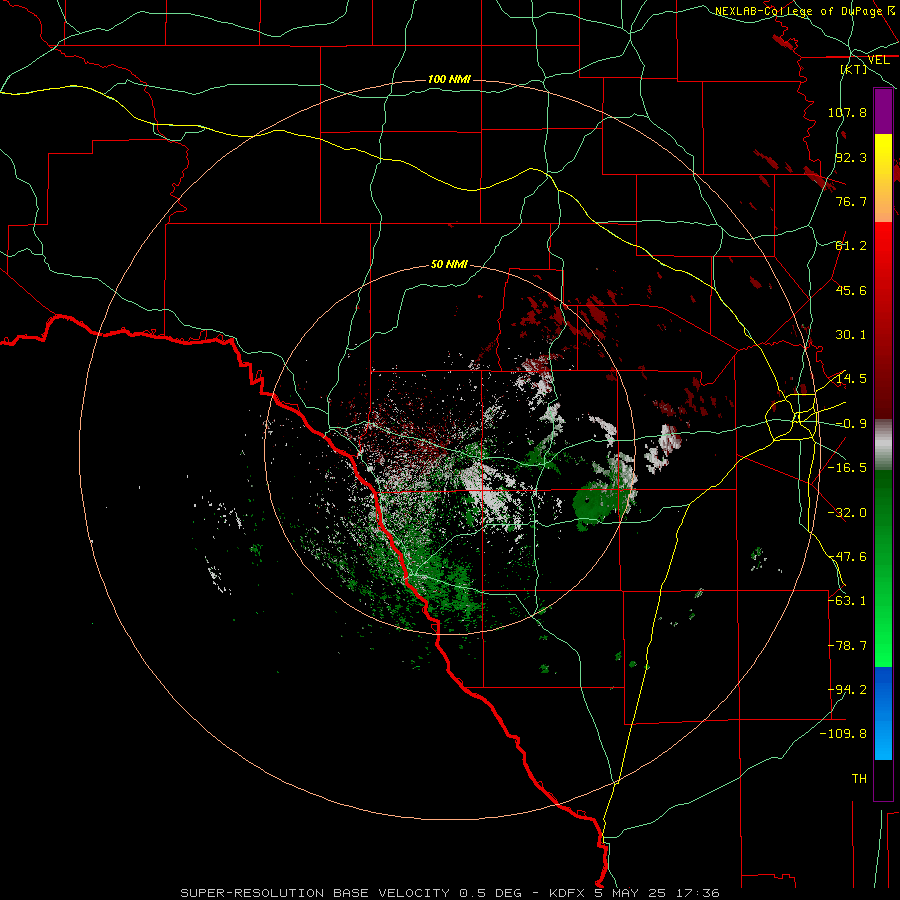The height and width of the screenshot is (900, 900).
Task: Click the -32.0 velocity scale value
Action: pyautogui.click(x=847, y=513)
